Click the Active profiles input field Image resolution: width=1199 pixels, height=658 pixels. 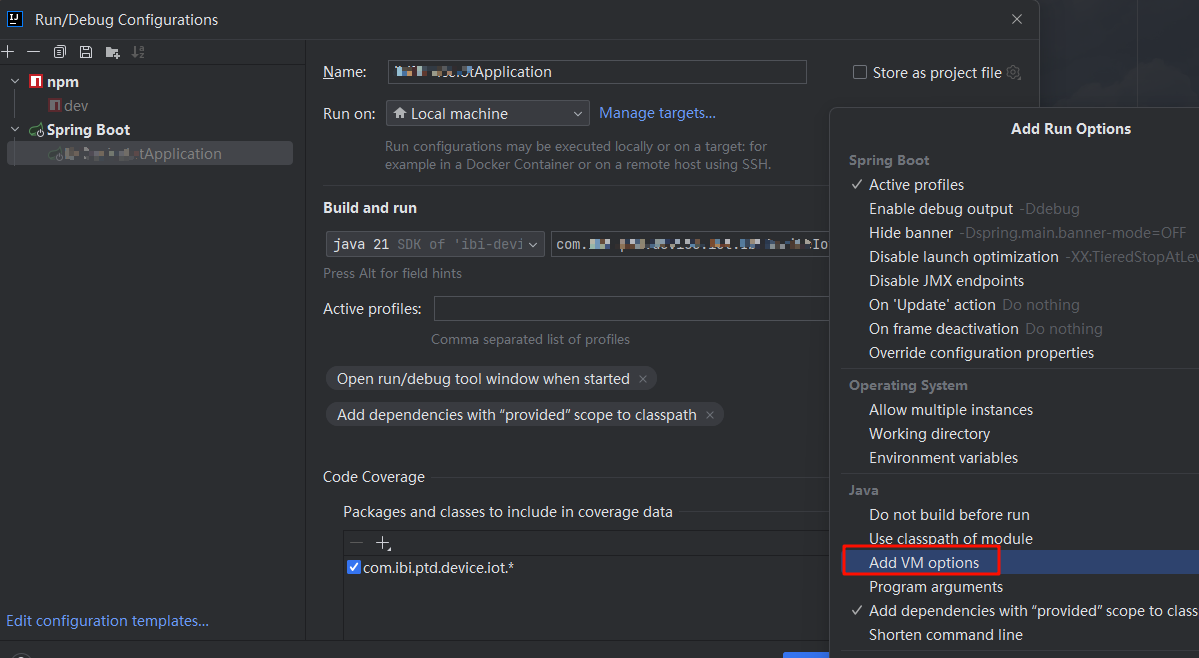(632, 309)
